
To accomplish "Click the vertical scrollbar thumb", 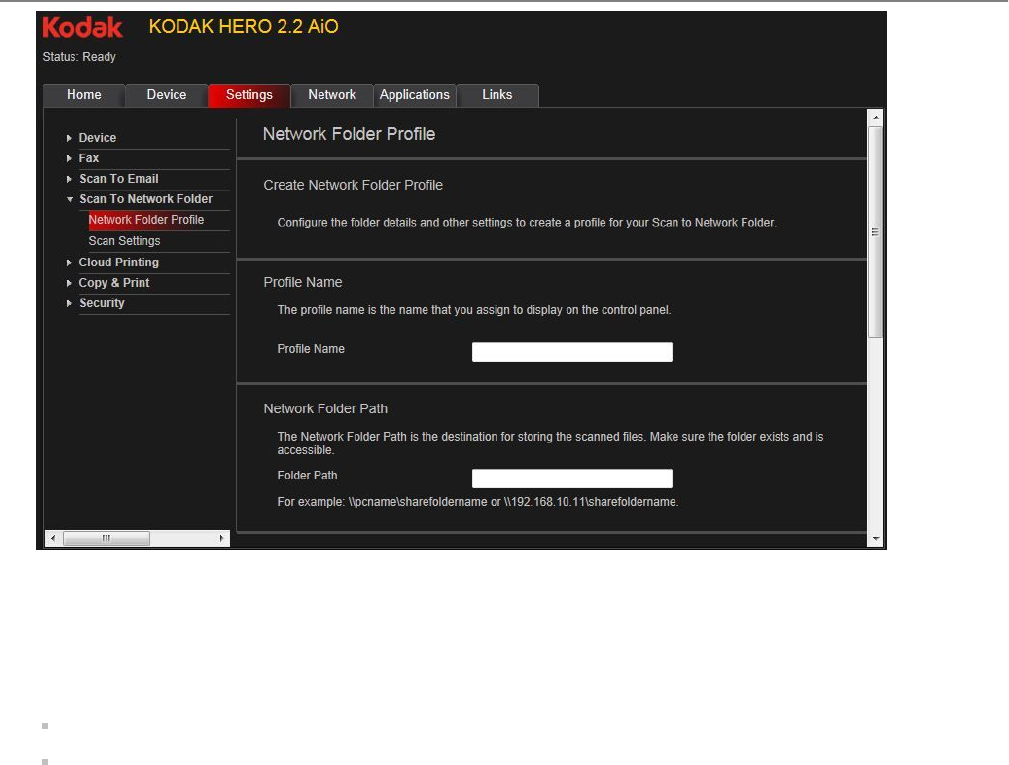I will pos(876,232).
